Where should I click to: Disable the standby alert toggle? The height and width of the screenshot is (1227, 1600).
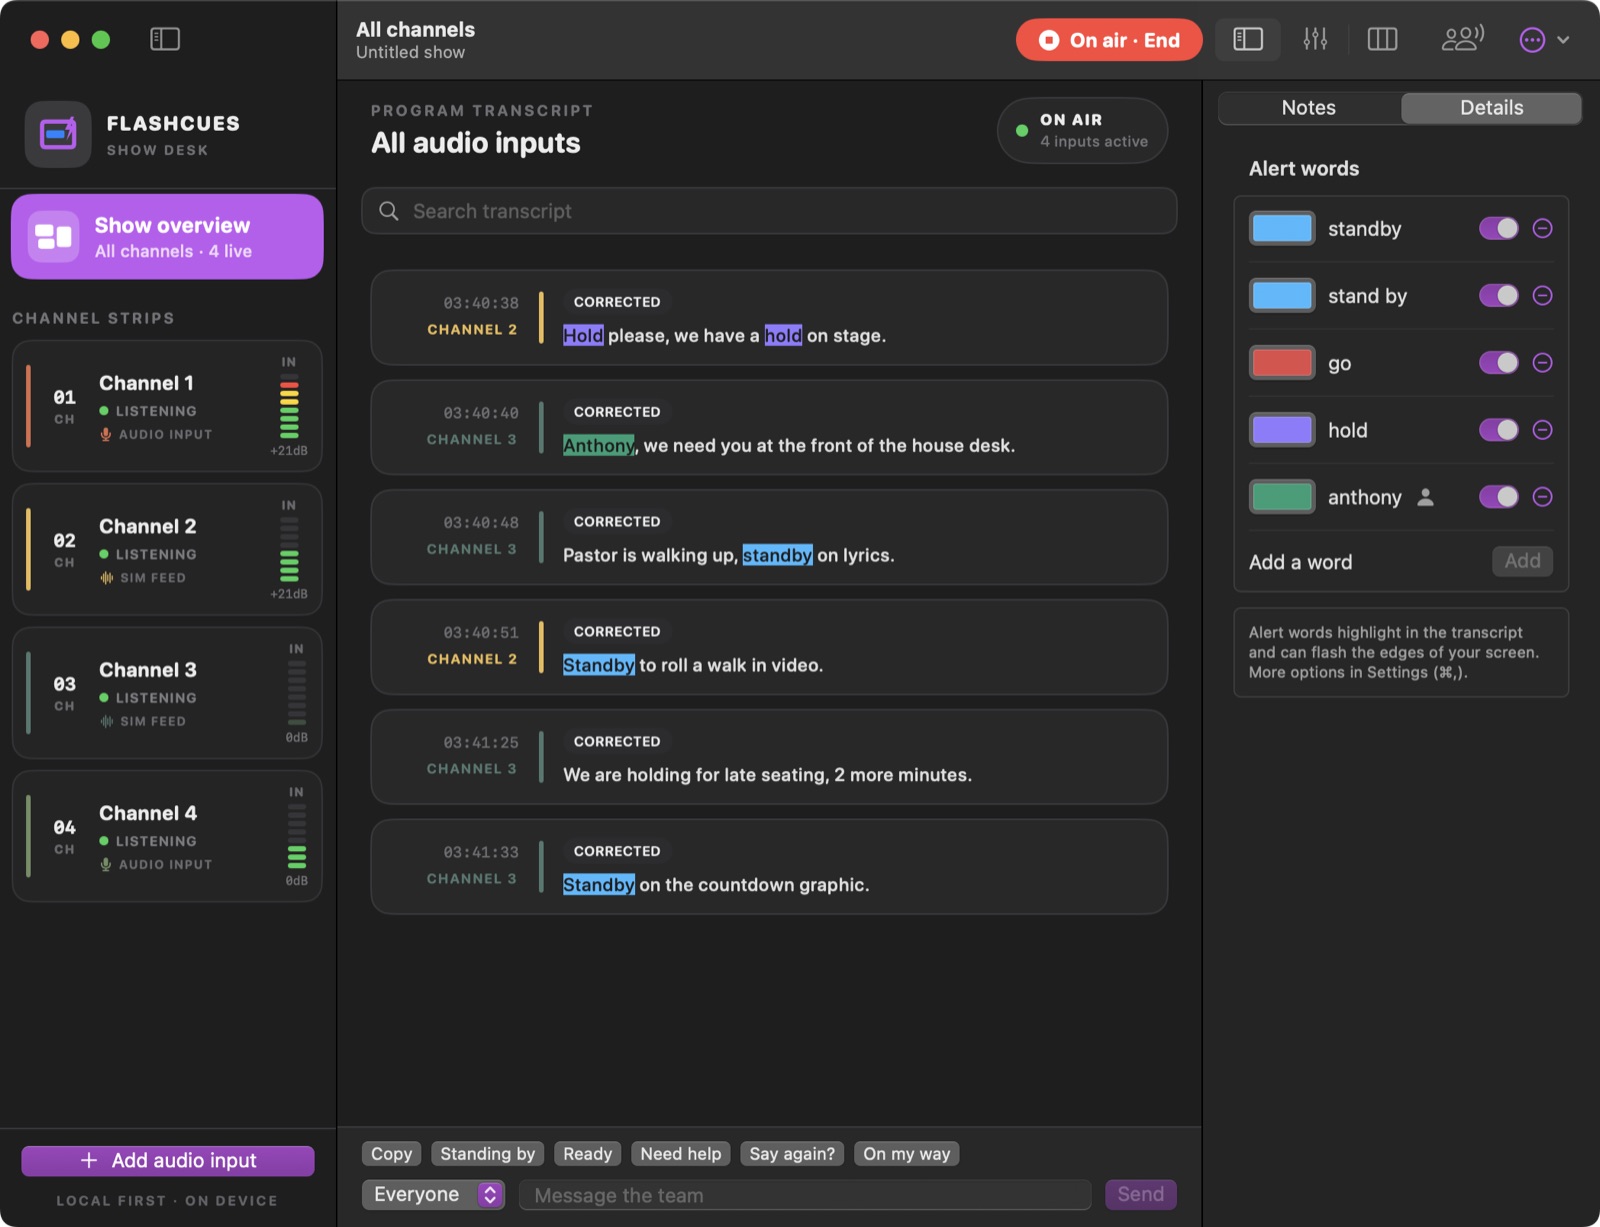pos(1498,229)
